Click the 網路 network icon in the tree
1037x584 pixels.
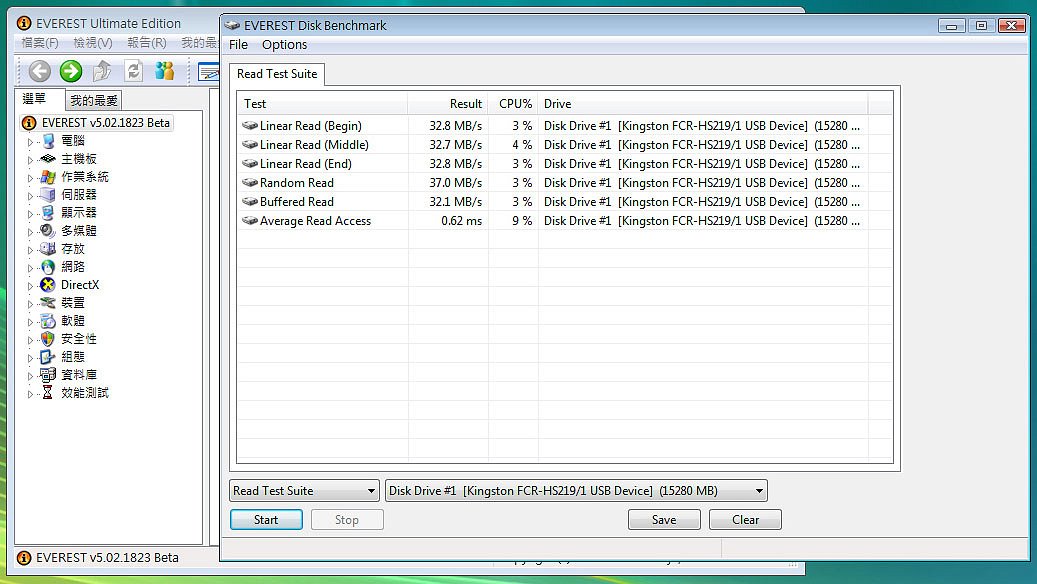[48, 267]
